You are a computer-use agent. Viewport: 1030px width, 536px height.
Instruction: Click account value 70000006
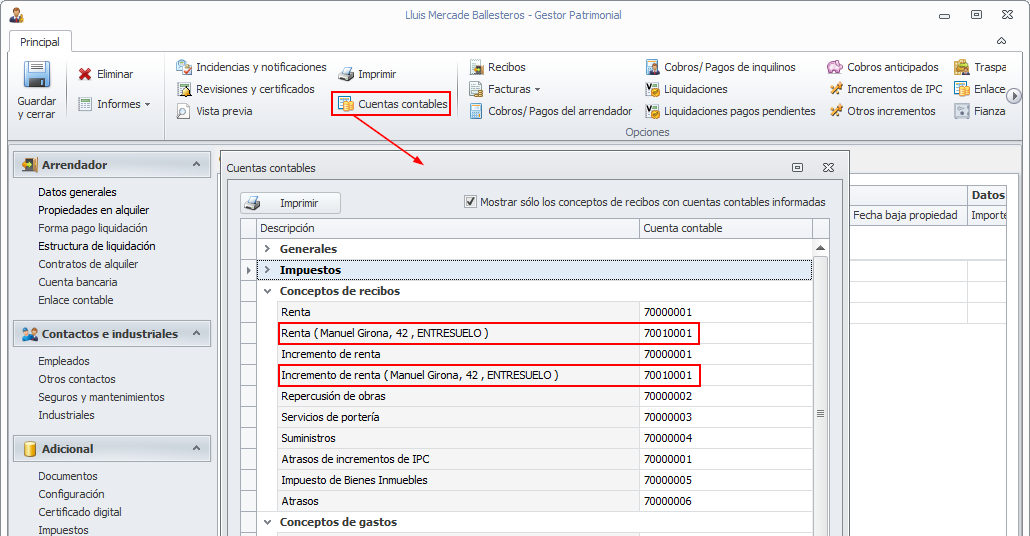[667, 501]
